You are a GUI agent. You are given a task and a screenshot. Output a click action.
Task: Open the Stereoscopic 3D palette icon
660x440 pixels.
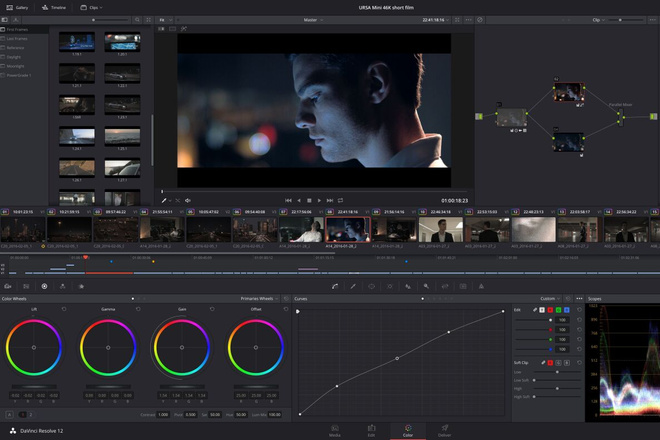click(463, 286)
